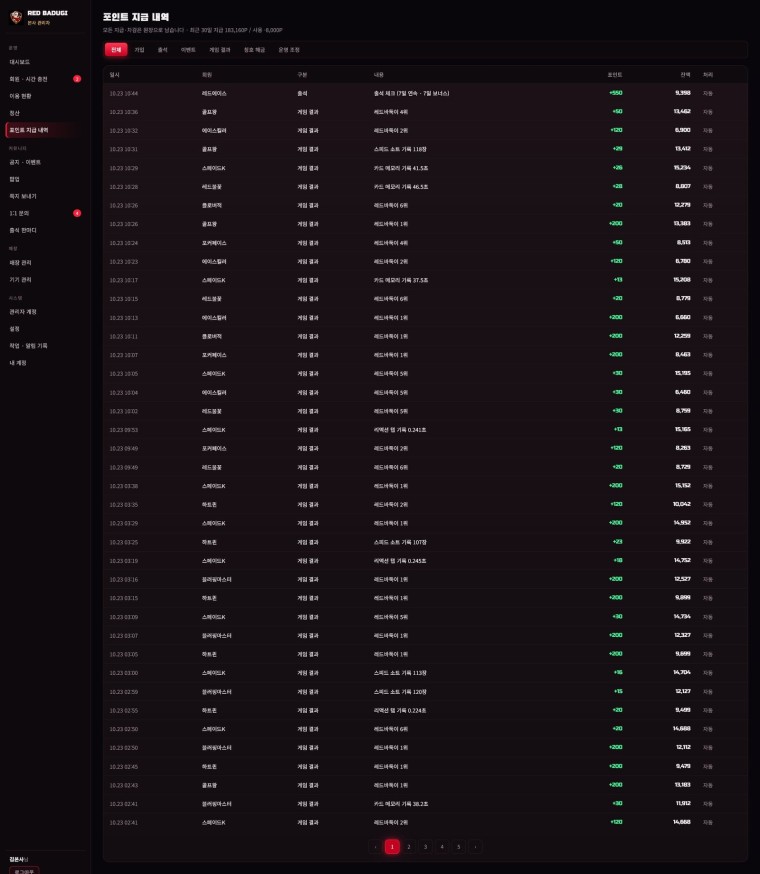760x874 pixels.
Task: Select the 전체 filter tab
Action: pyautogui.click(x=116, y=50)
